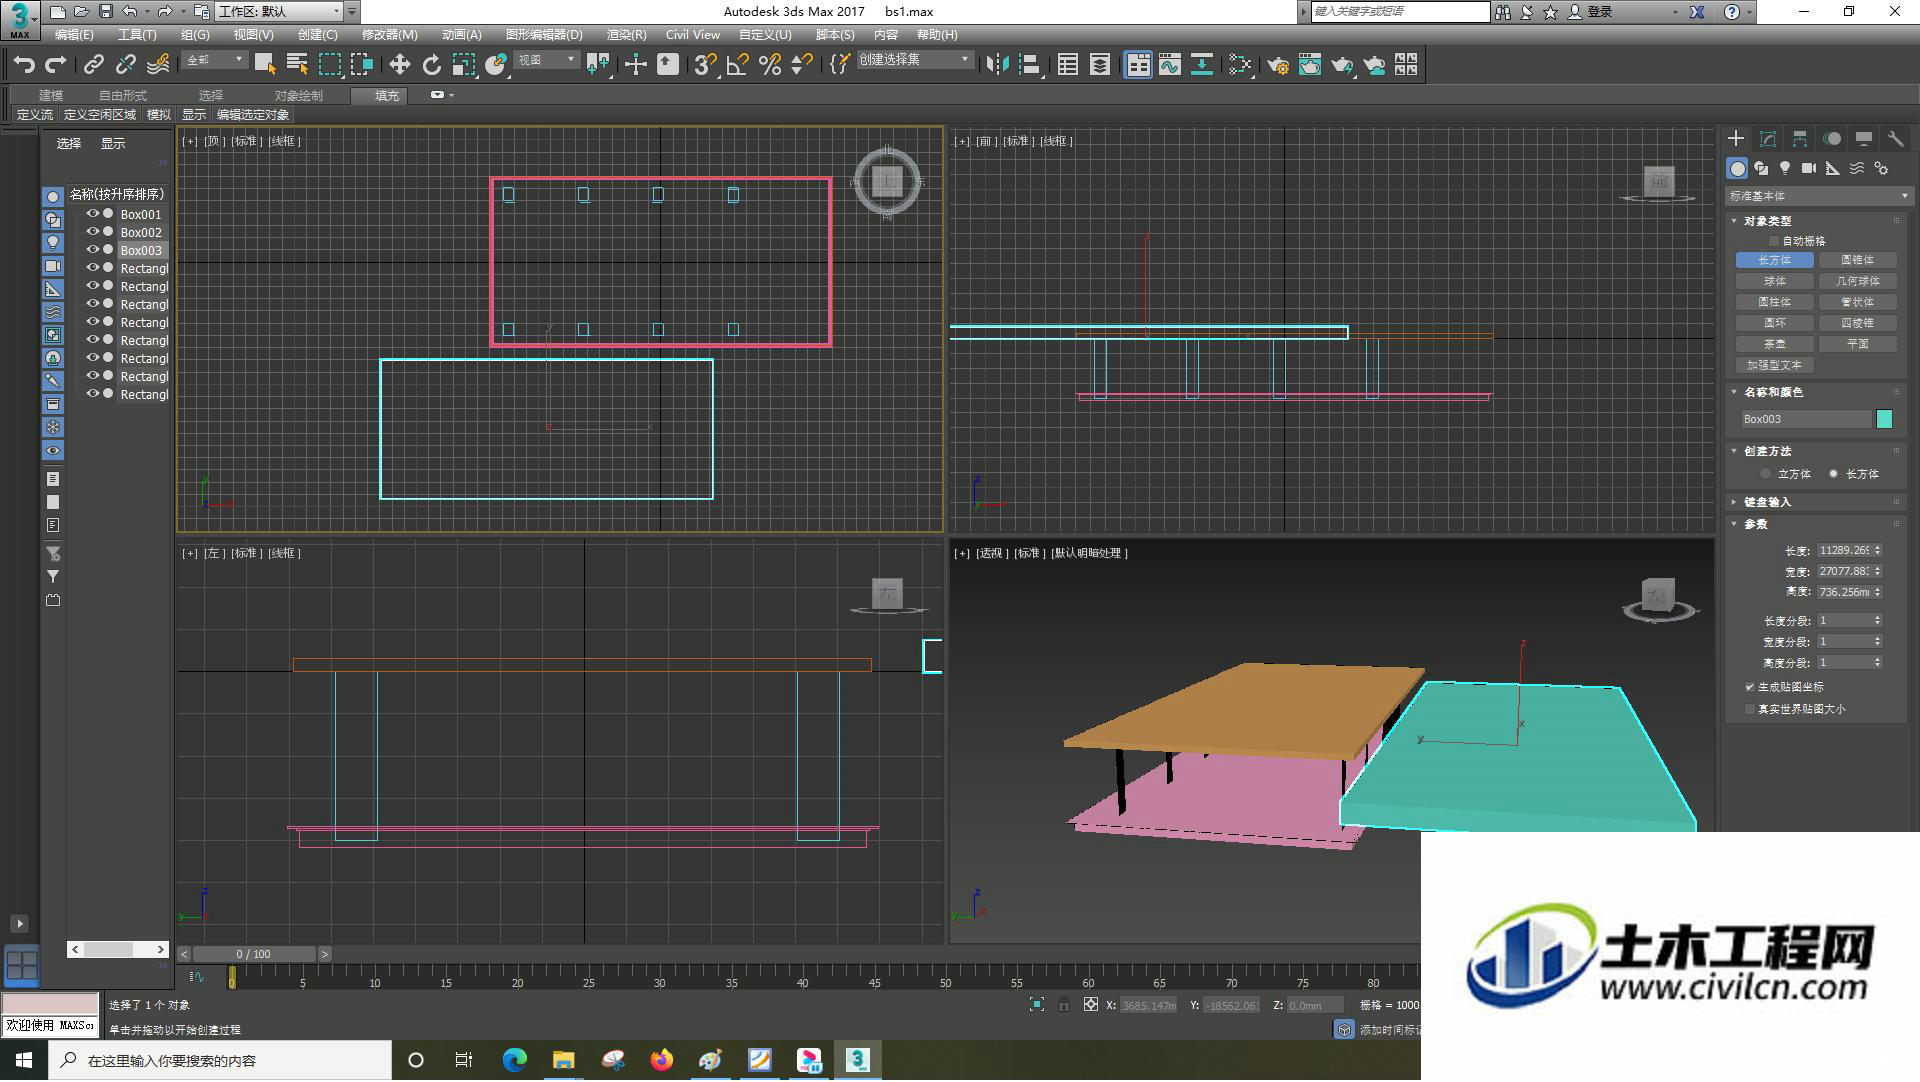Toggle the Percent Snap icon
The image size is (1920, 1082).
[770, 65]
